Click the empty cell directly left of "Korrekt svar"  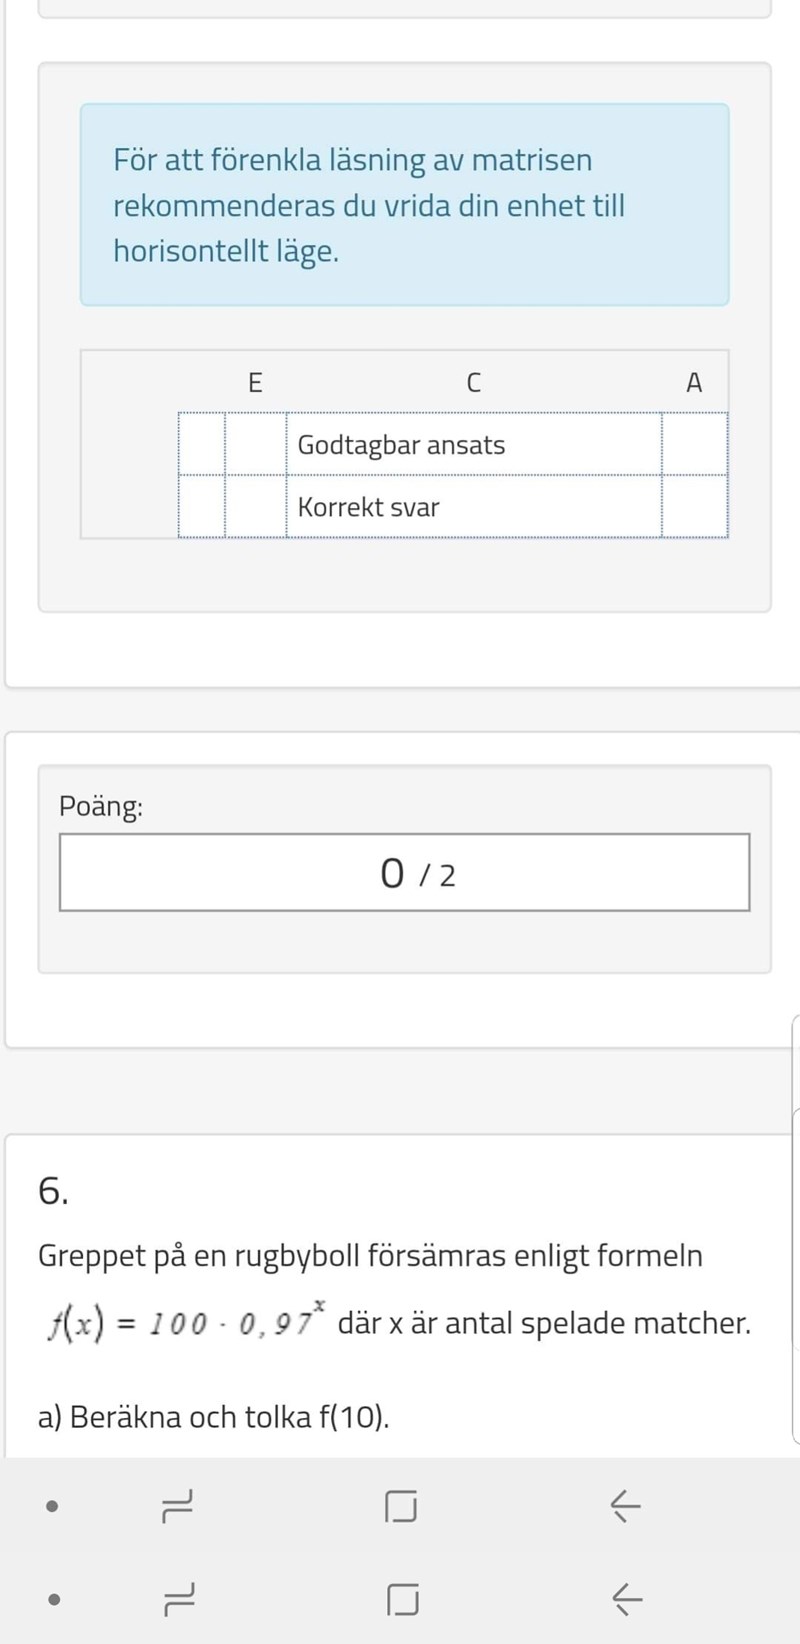(255, 507)
